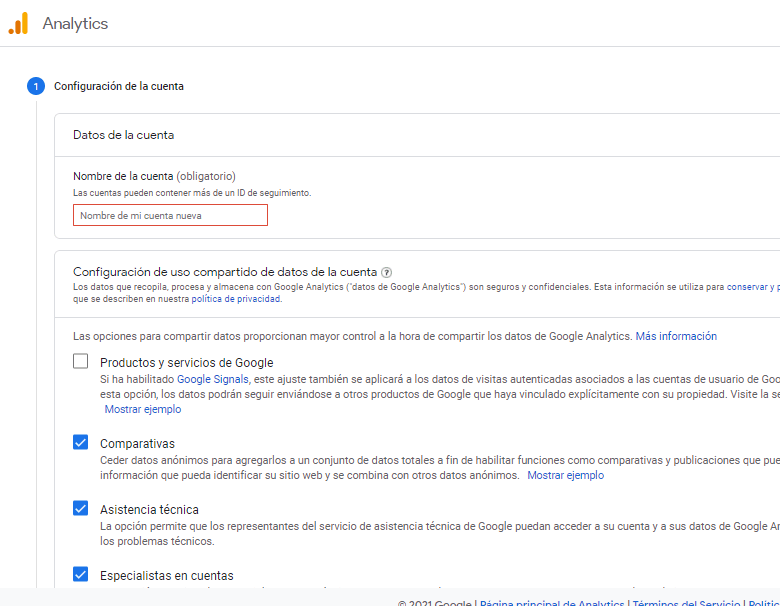Open Página principal de Analytics footer link
Viewport: 780px width, 606px height.
(x=552, y=603)
